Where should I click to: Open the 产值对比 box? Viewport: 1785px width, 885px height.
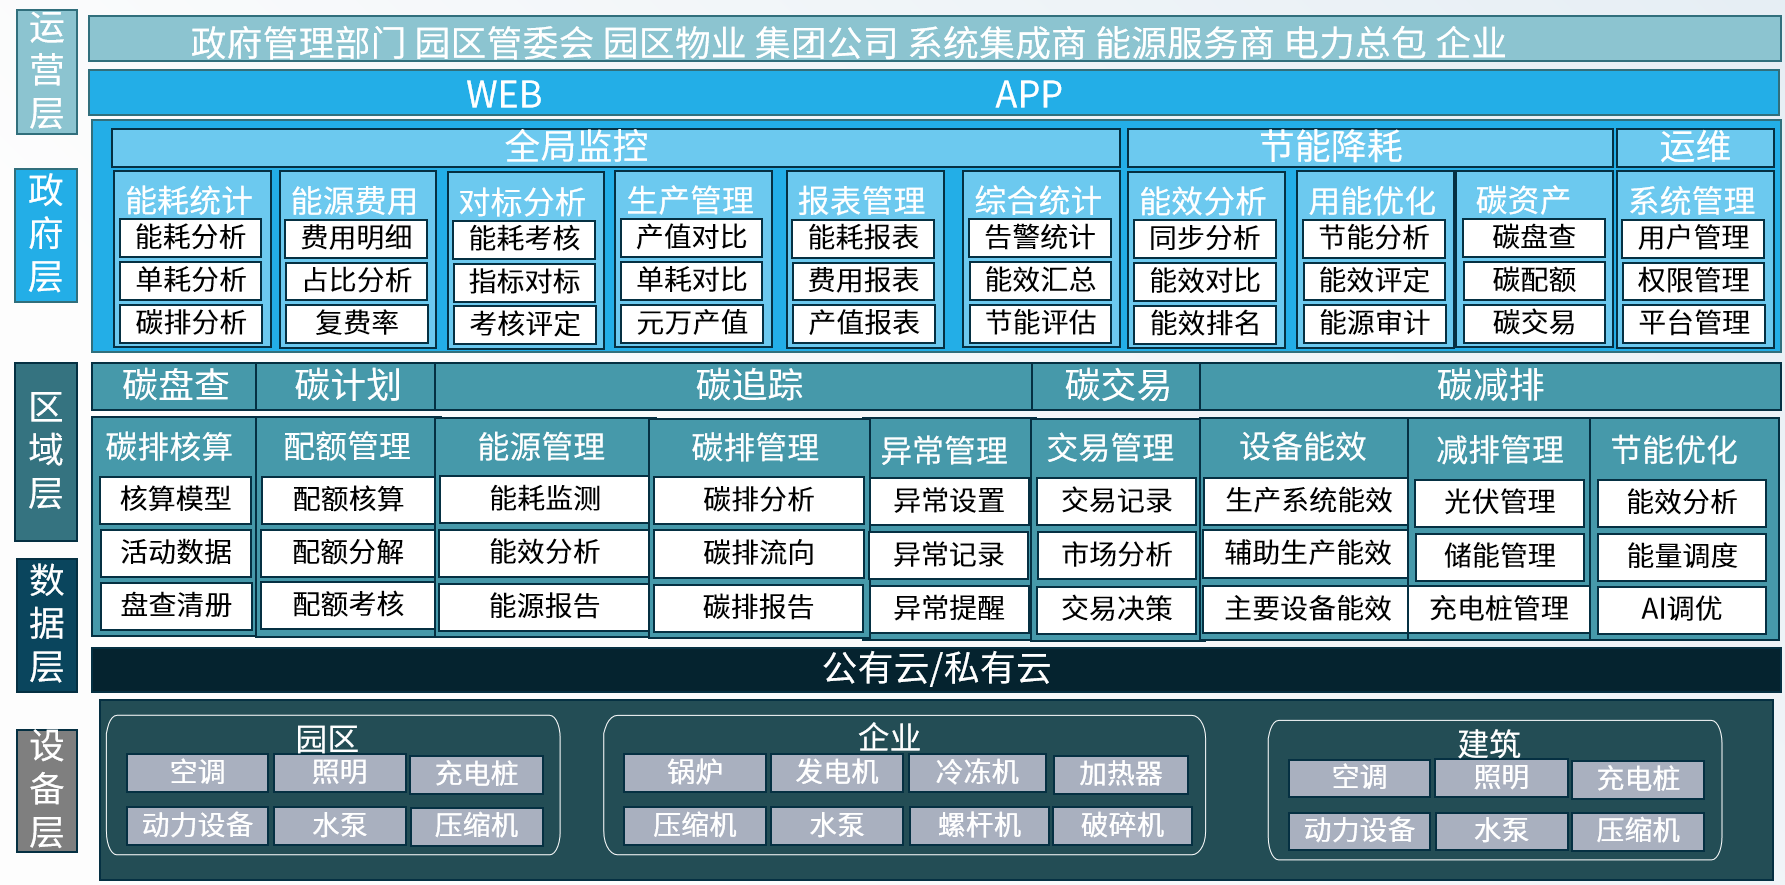tap(692, 238)
